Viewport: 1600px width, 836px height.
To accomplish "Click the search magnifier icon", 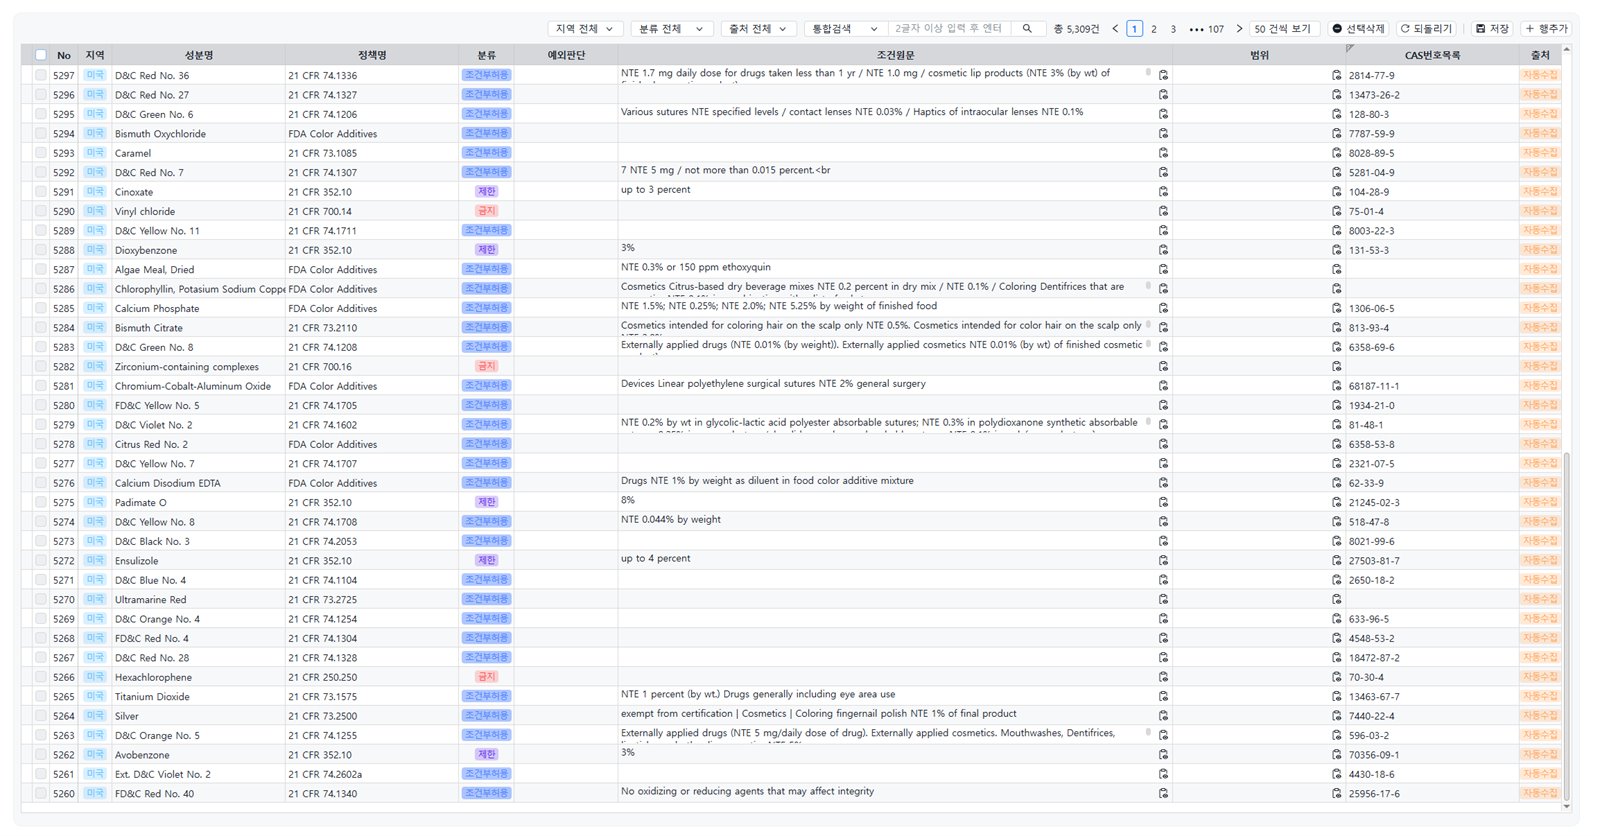I will coord(1027,29).
